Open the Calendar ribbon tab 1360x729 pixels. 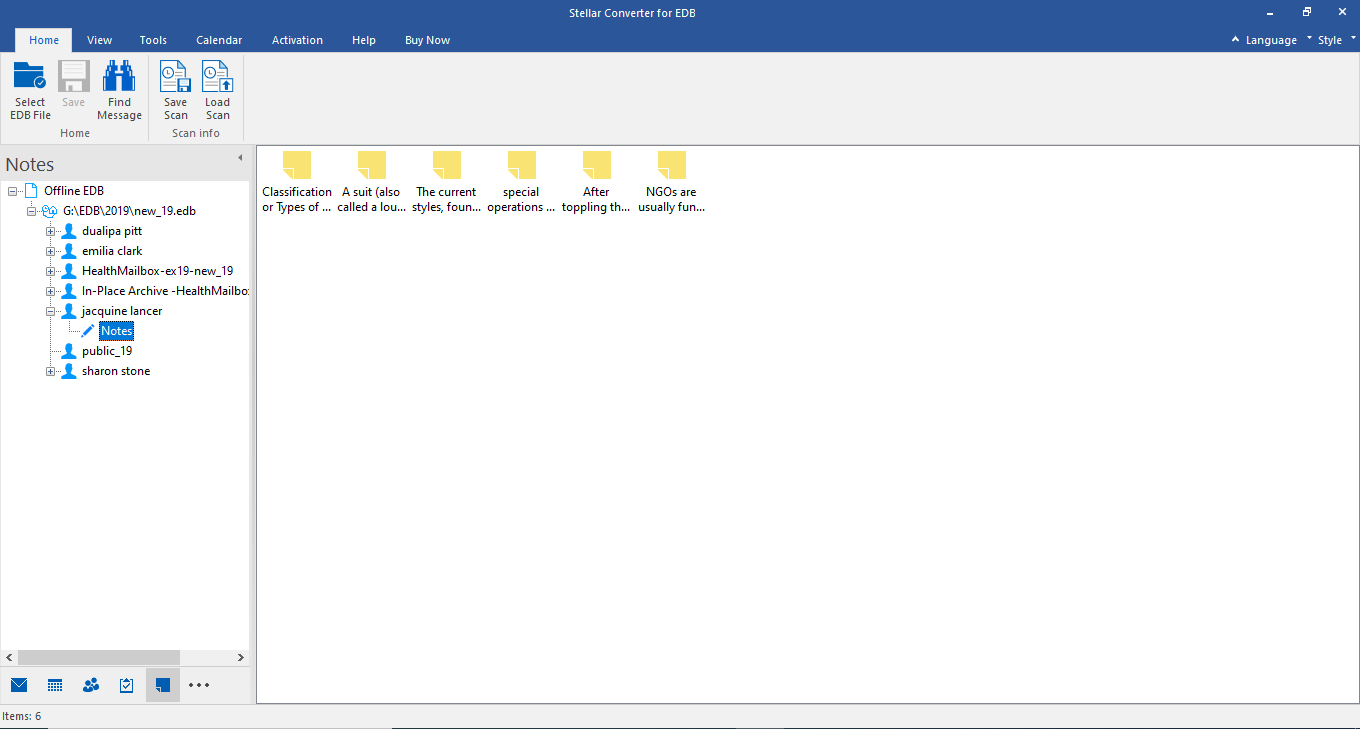219,40
